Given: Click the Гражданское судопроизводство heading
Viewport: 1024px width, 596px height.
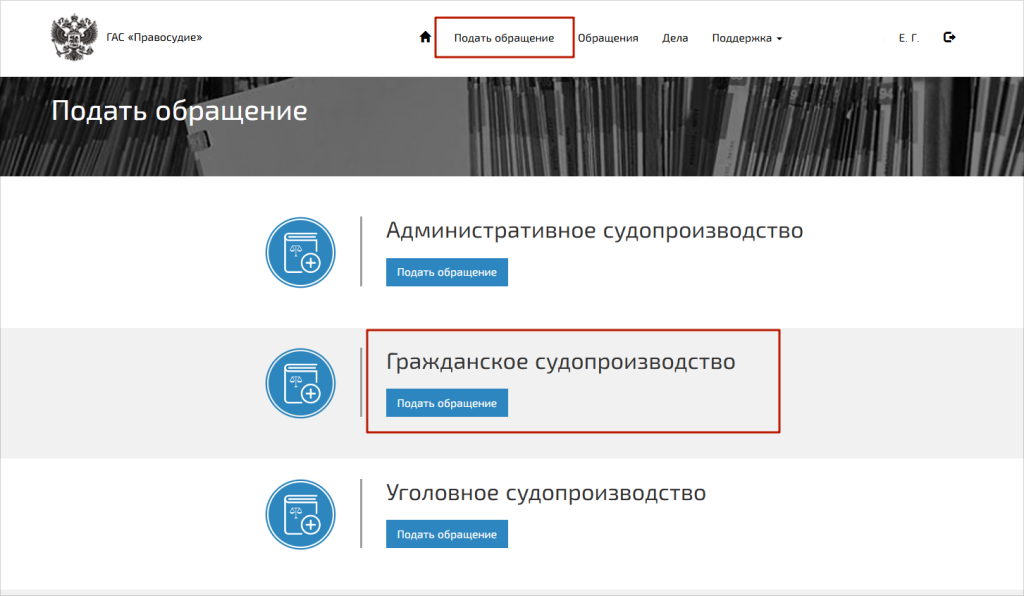Looking at the screenshot, I should point(560,362).
